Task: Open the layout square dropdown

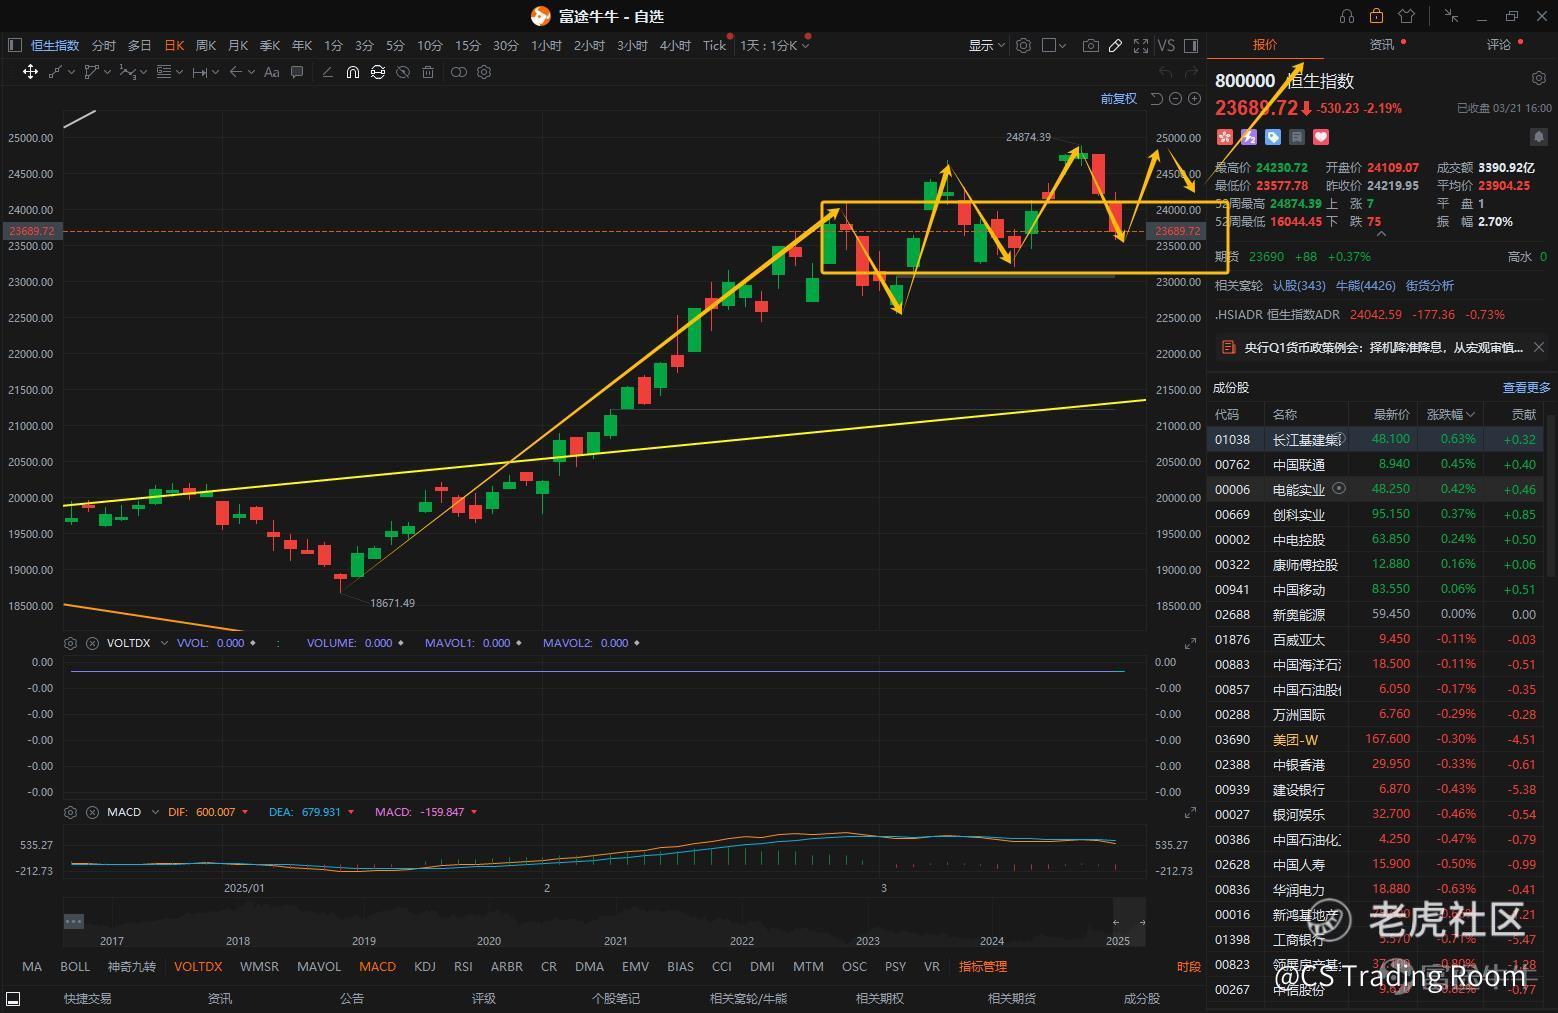Action: pos(1054,45)
